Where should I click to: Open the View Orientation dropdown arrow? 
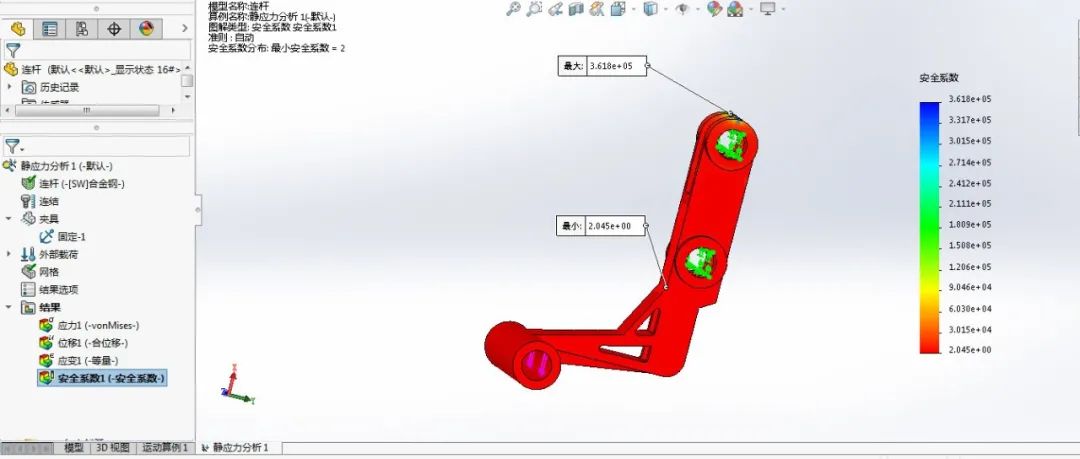[x=632, y=10]
